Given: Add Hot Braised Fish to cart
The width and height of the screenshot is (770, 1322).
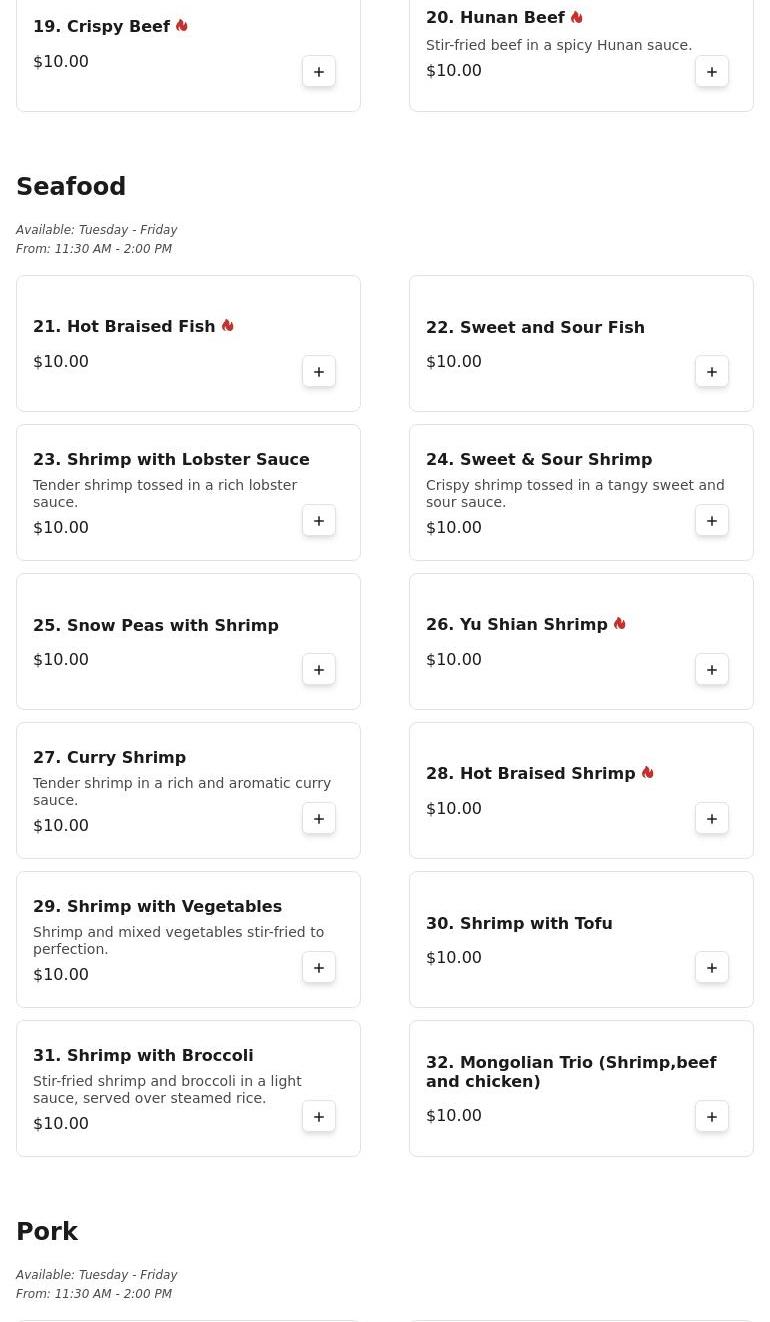Looking at the screenshot, I should [x=319, y=372].
